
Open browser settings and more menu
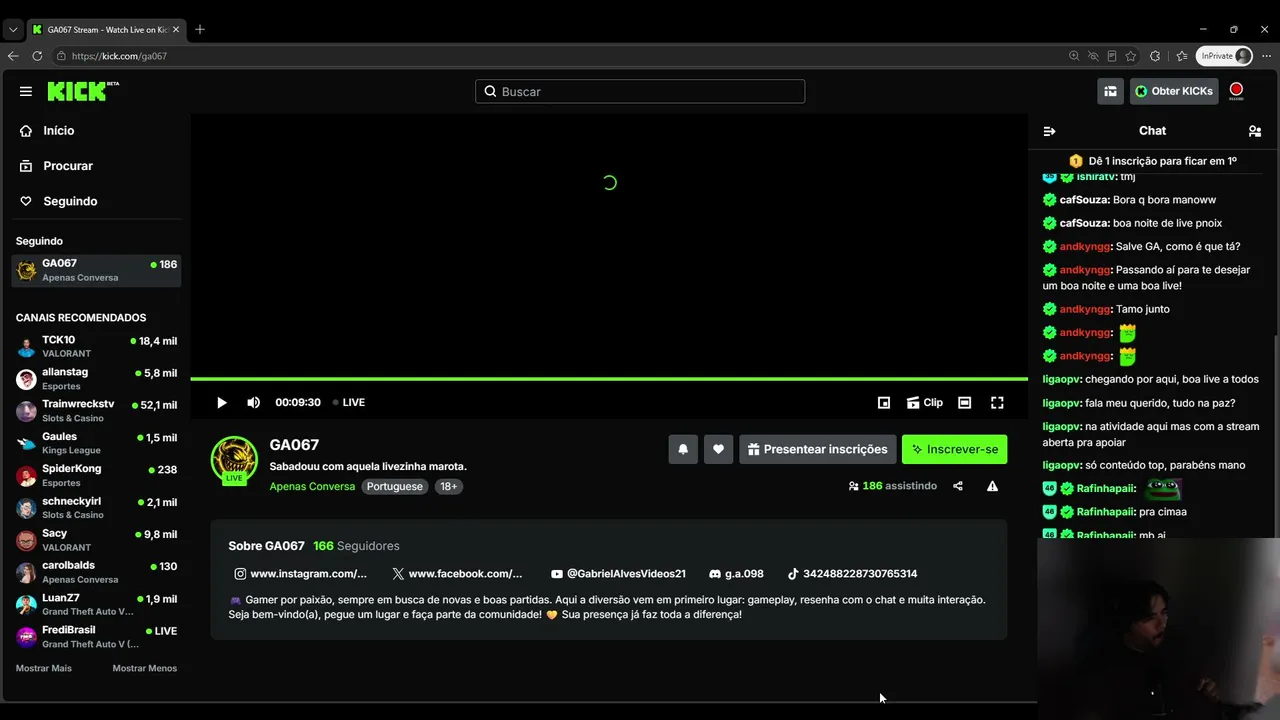point(1266,56)
